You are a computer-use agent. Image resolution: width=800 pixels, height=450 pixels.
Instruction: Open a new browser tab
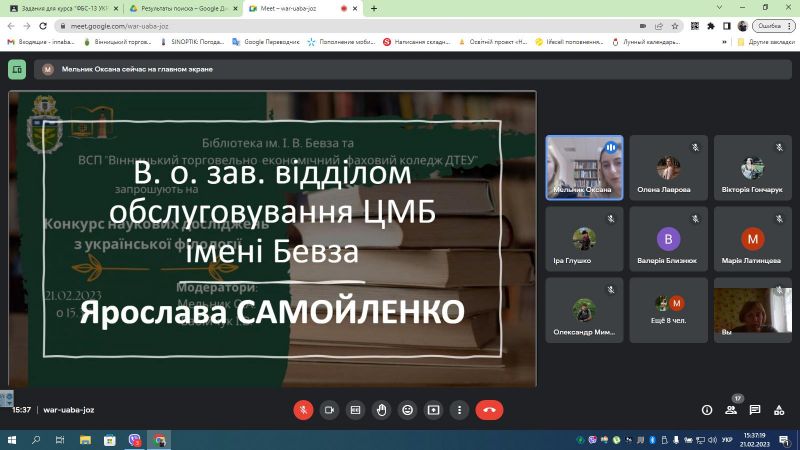point(374,9)
